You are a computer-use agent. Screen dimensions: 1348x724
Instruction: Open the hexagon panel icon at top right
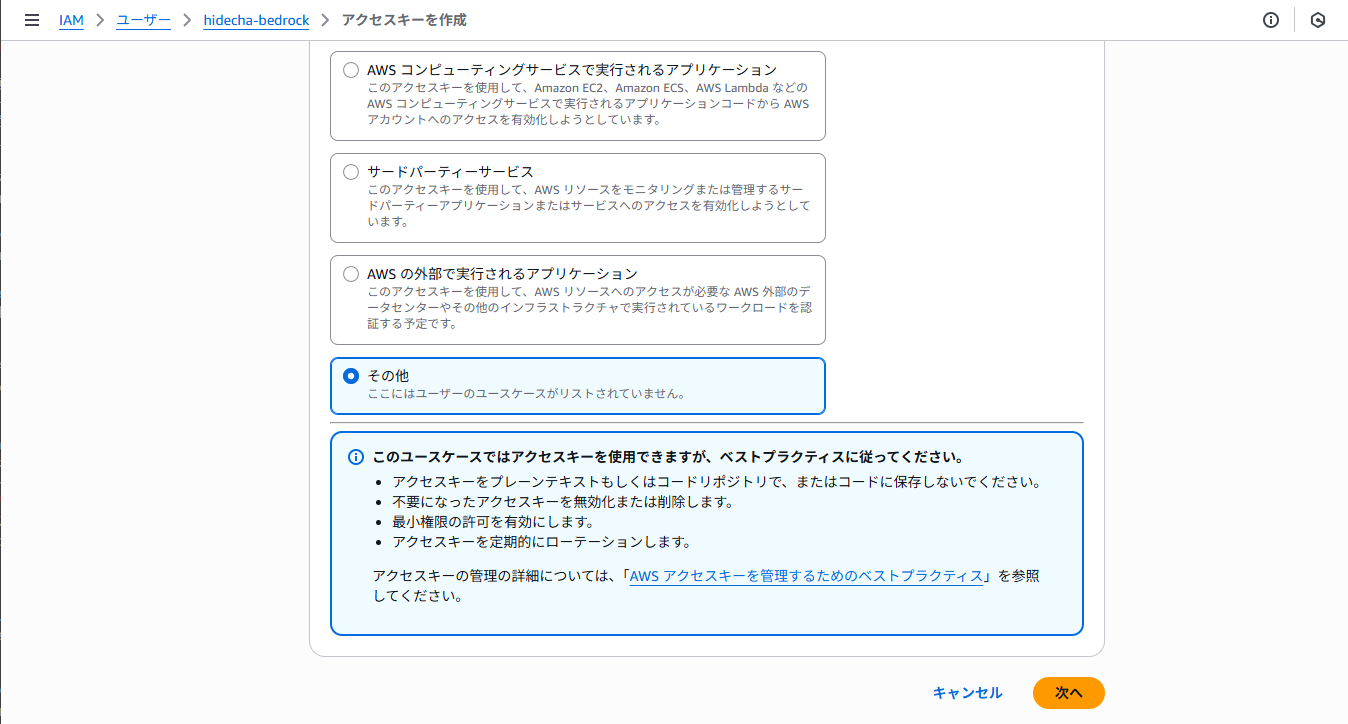click(x=1318, y=20)
